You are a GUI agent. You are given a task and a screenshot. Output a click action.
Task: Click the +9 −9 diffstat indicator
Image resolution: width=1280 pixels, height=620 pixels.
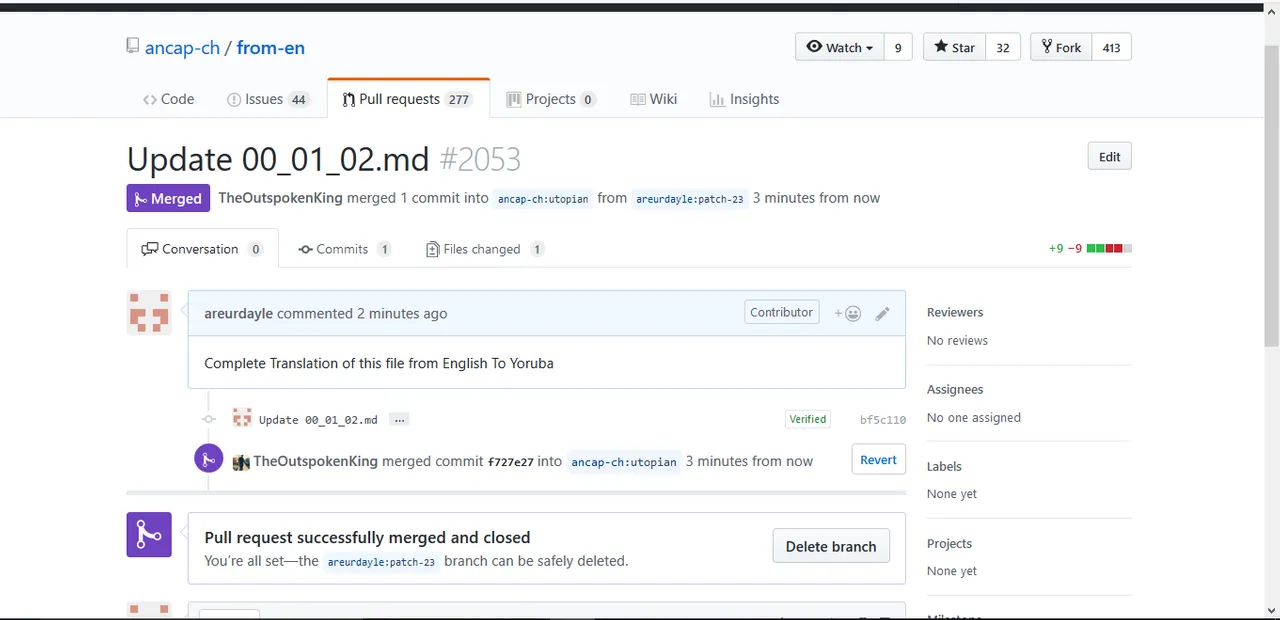tap(1090, 248)
